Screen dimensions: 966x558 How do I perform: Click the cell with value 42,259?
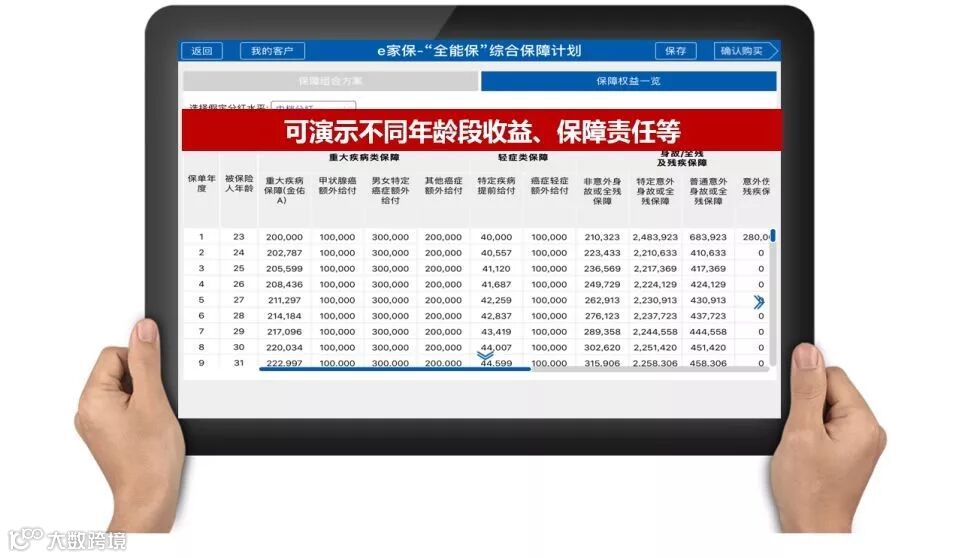(x=496, y=301)
